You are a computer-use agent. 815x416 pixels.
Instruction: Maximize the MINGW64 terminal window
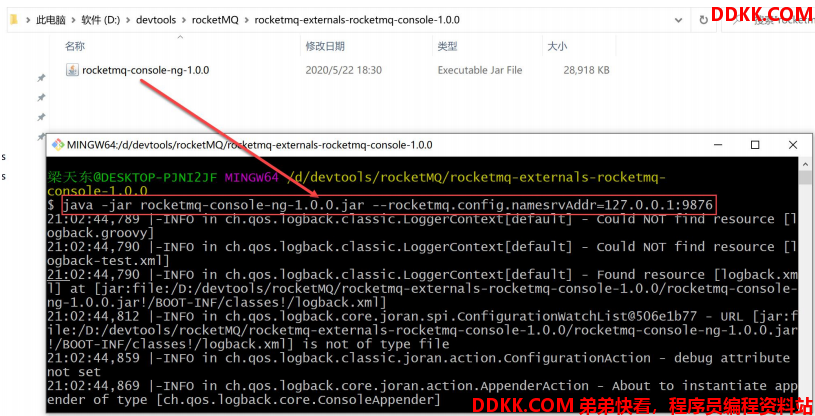pos(755,145)
